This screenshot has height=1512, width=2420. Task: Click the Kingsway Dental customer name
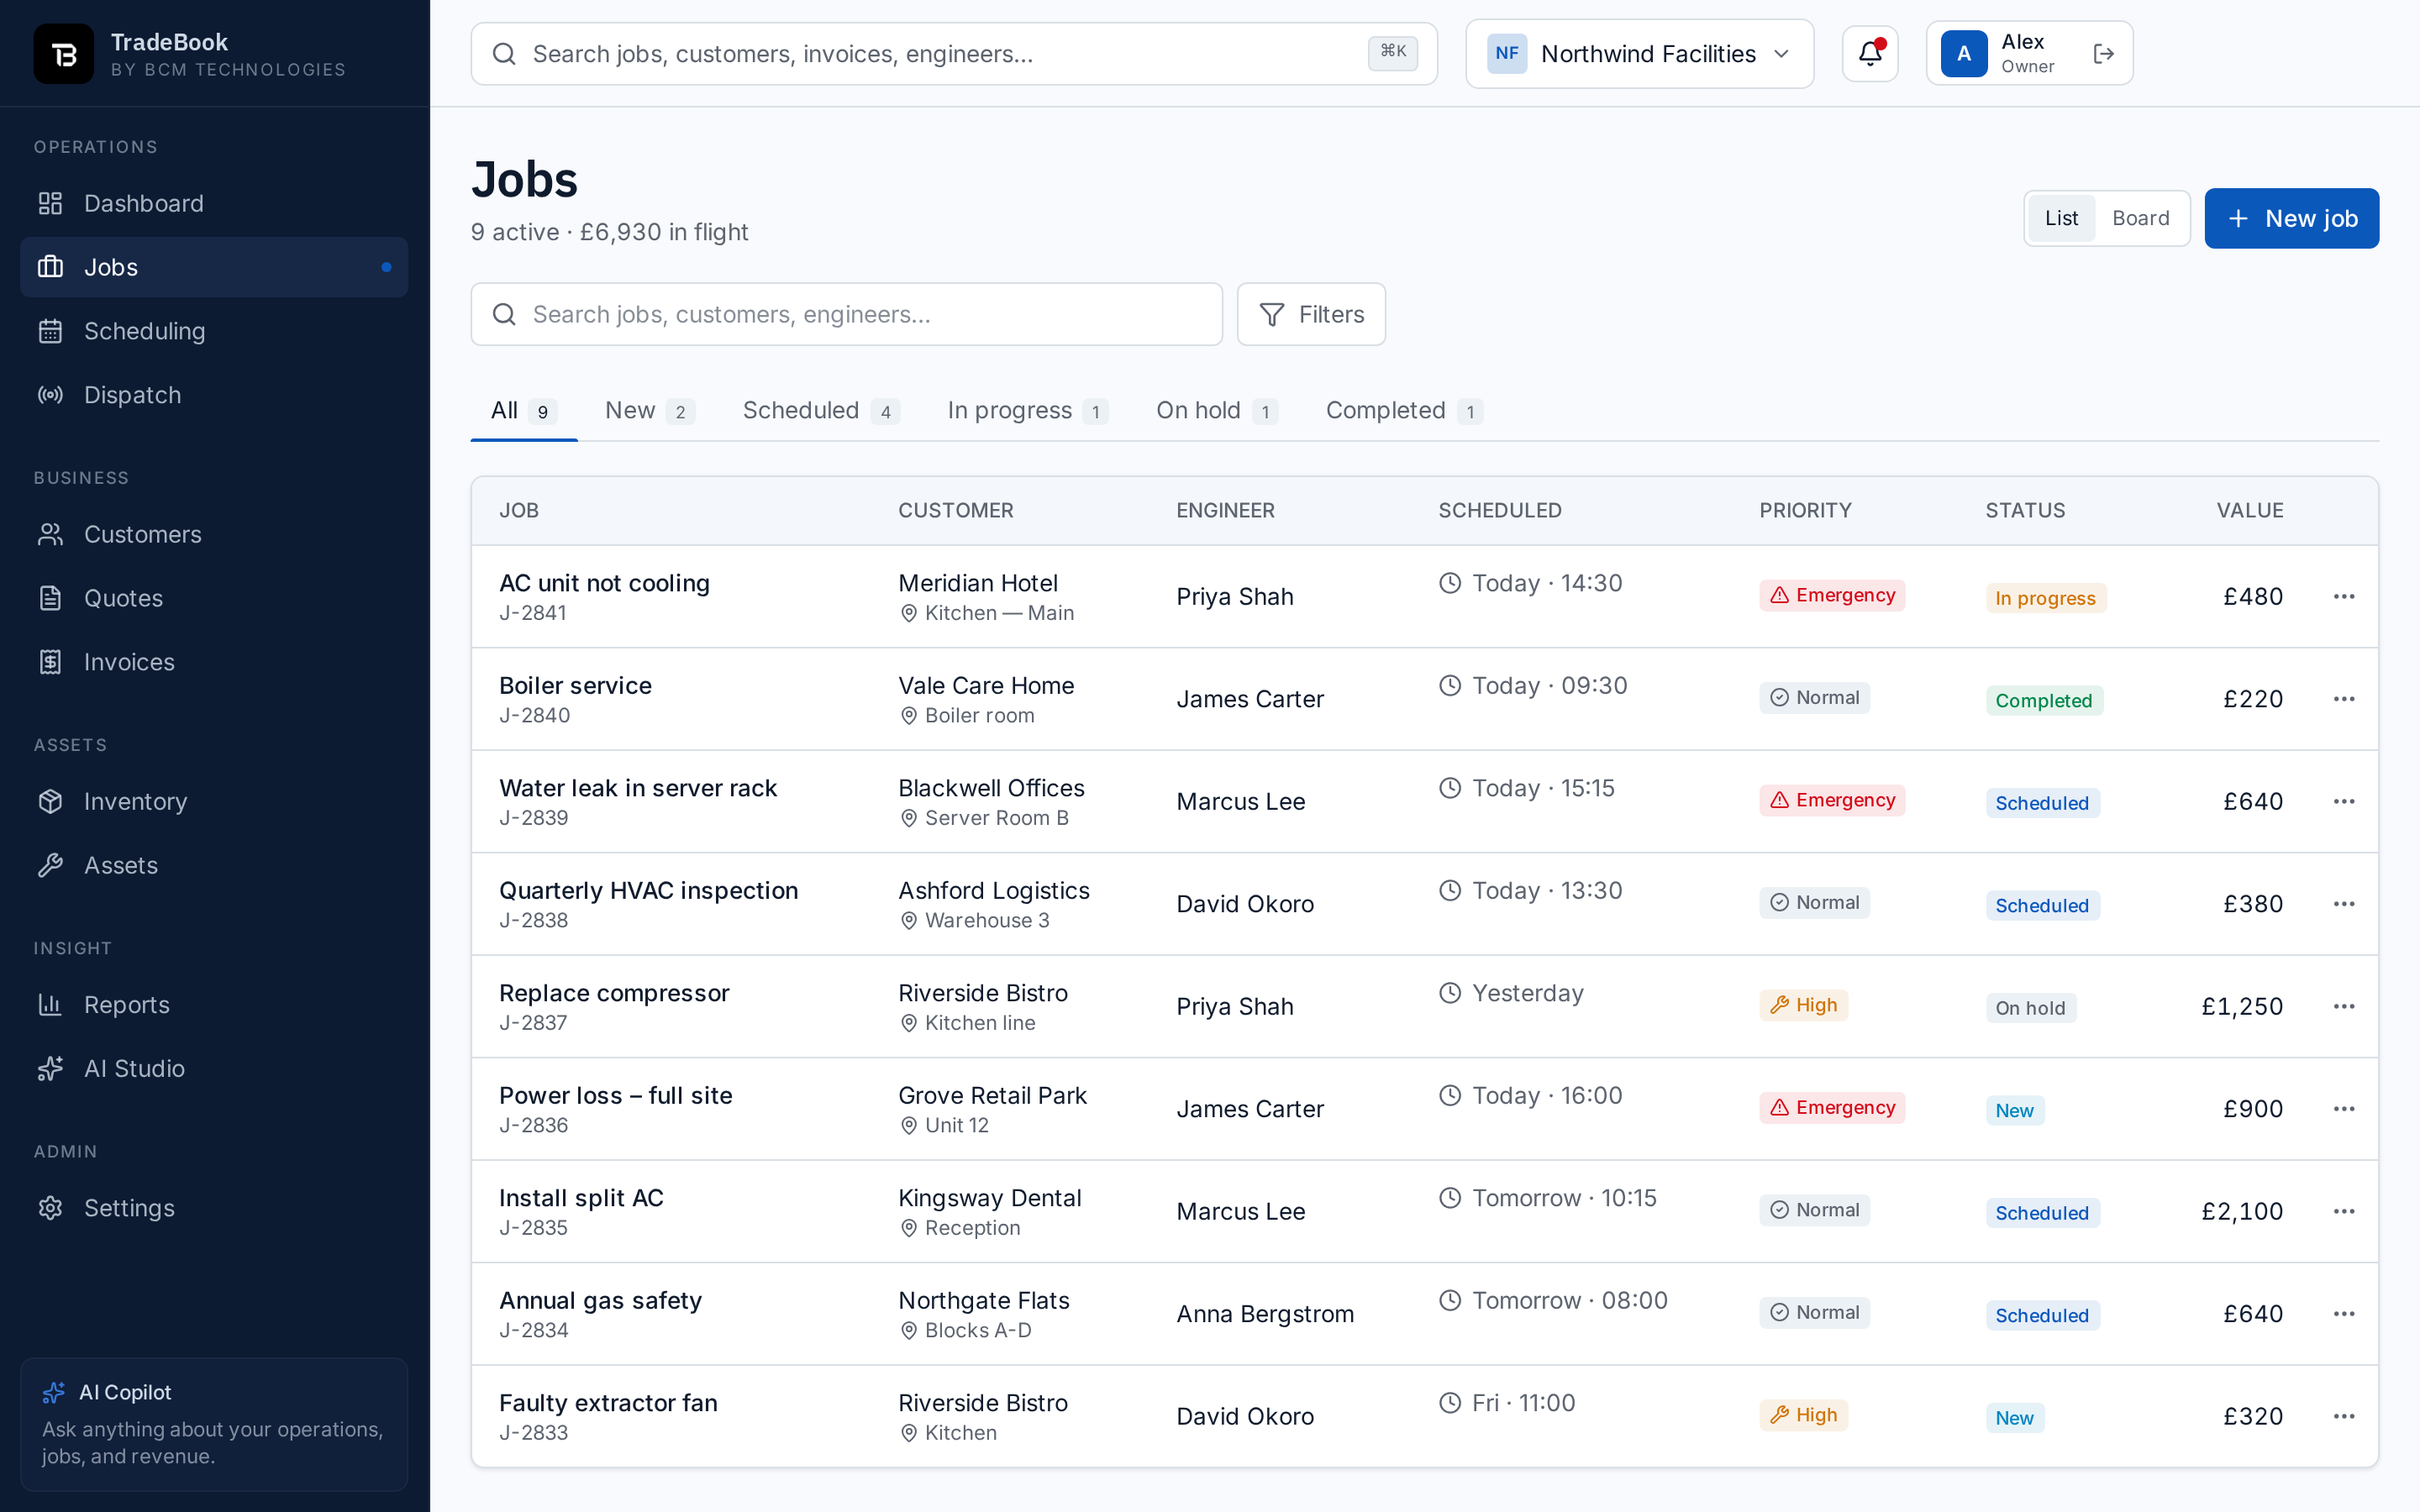pyautogui.click(x=989, y=1198)
